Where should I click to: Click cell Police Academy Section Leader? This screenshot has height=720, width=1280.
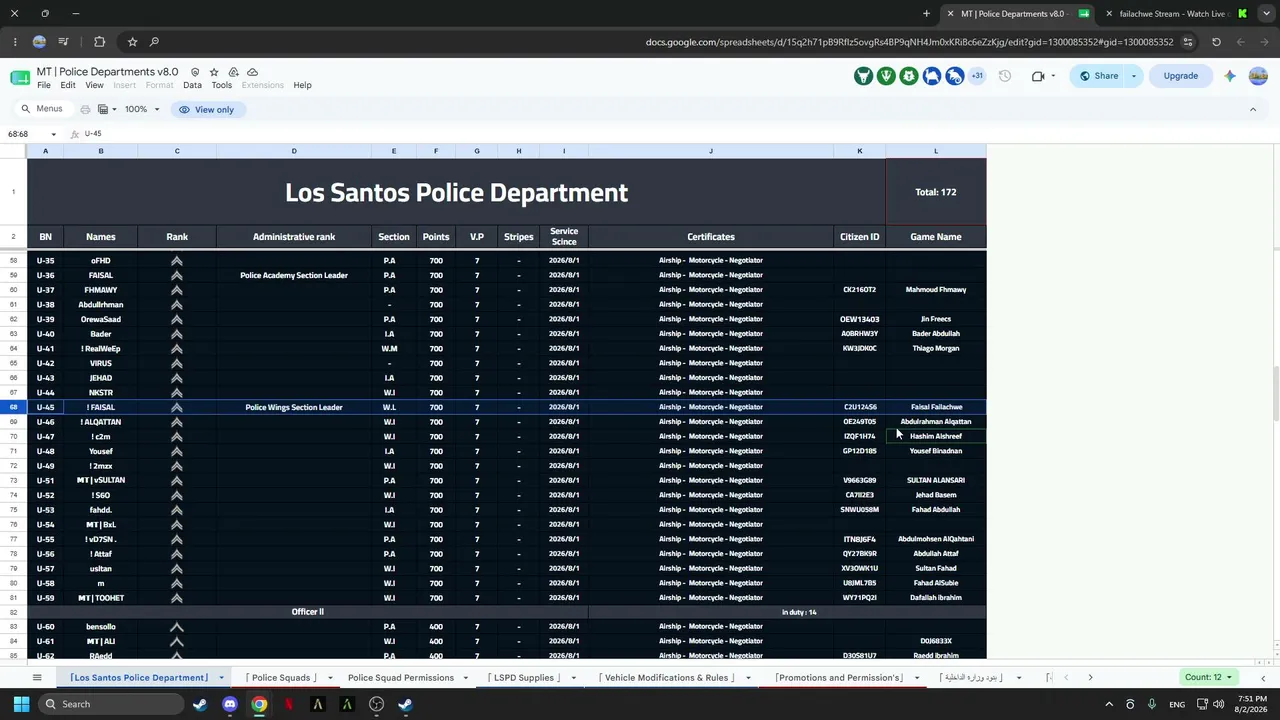coord(294,275)
